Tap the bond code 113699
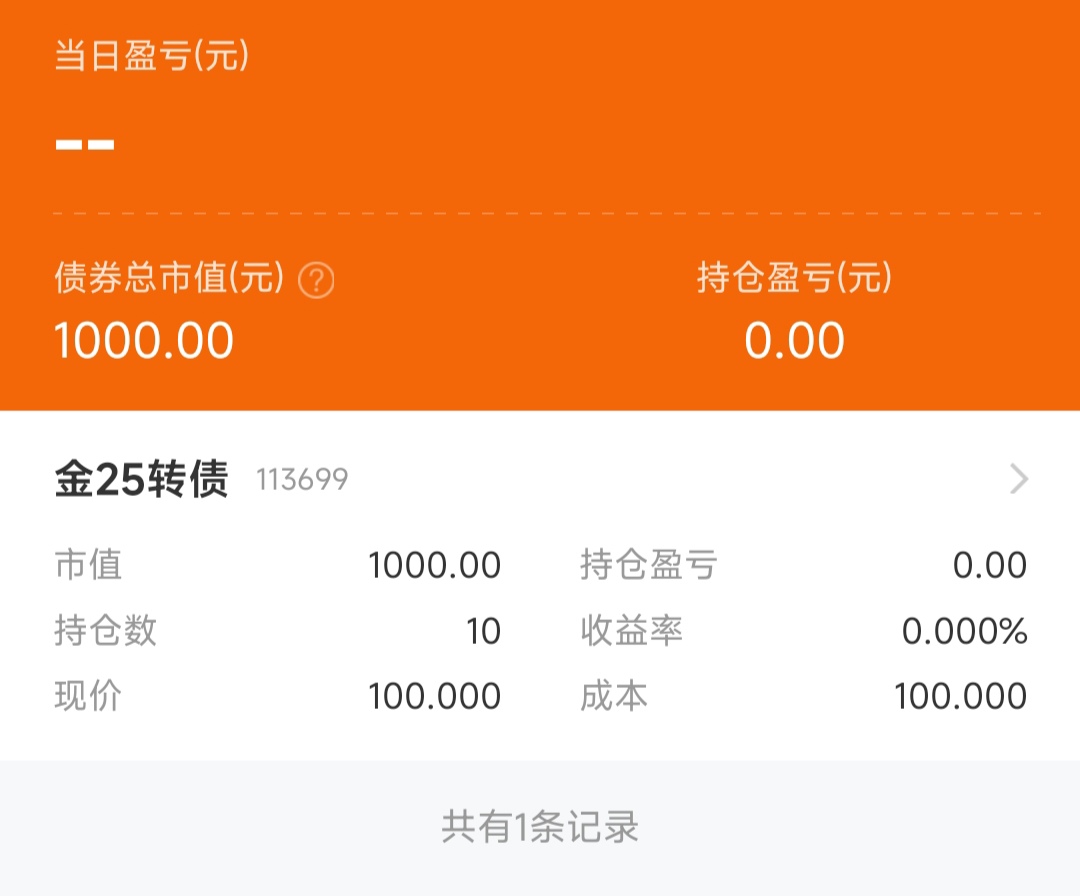This screenshot has width=1080, height=896. point(302,481)
